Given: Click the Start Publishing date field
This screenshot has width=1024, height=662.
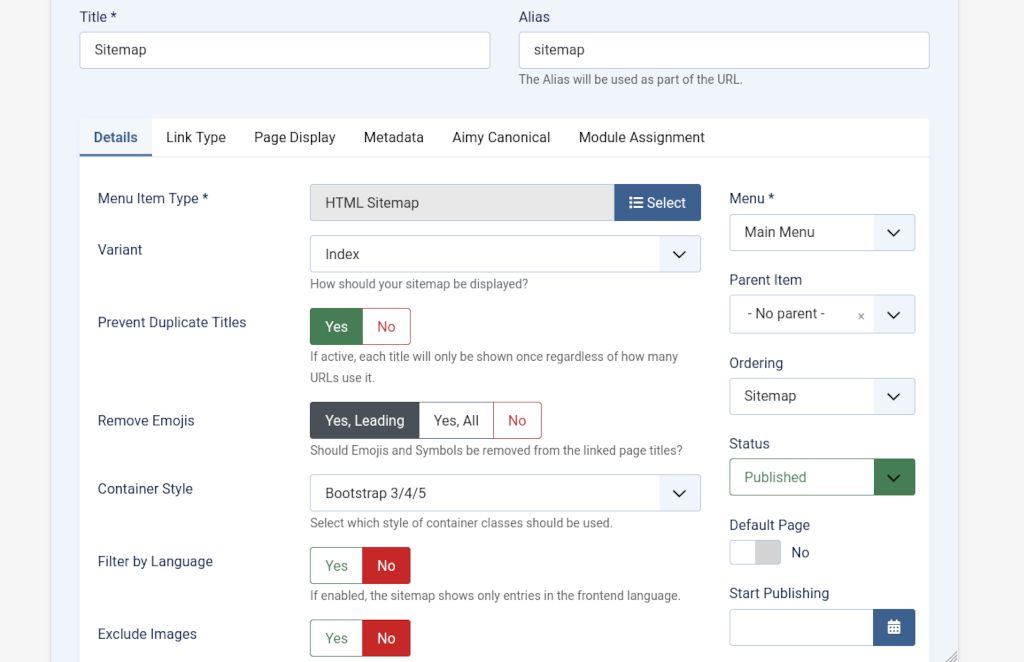Looking at the screenshot, I should (801, 627).
